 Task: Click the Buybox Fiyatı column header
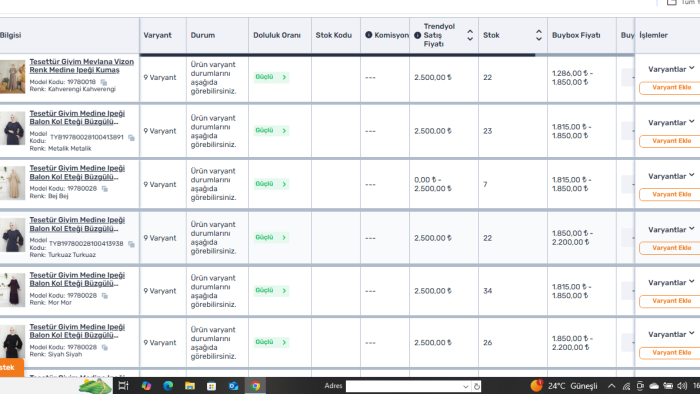pos(576,35)
